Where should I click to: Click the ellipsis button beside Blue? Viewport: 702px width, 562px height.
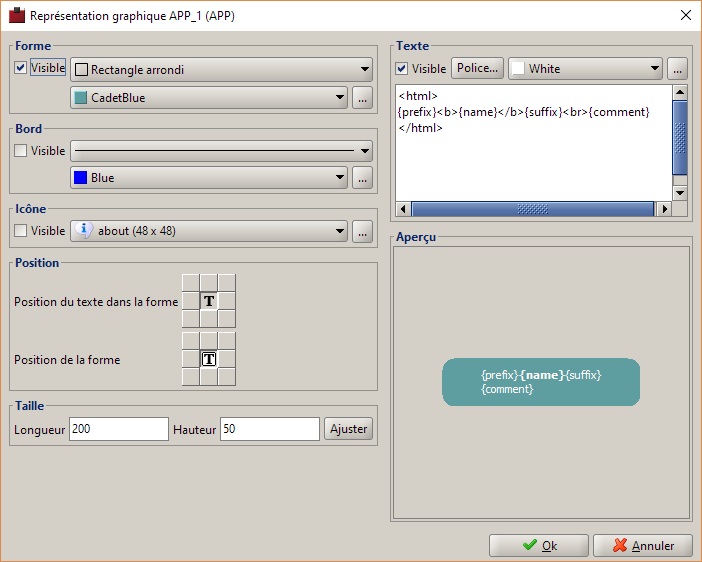click(362, 178)
